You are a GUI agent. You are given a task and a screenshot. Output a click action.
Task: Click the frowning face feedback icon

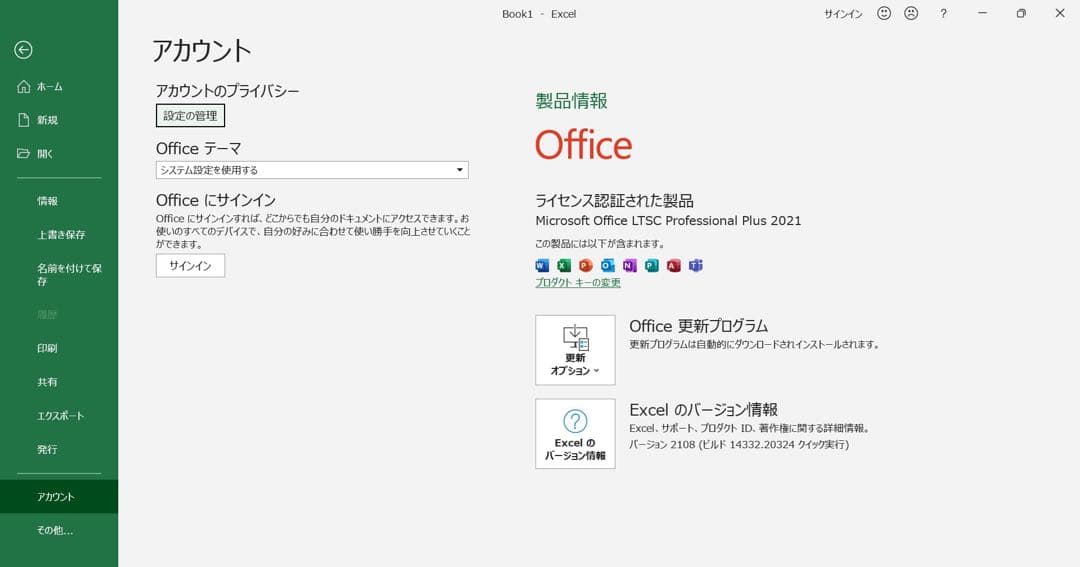click(x=911, y=14)
